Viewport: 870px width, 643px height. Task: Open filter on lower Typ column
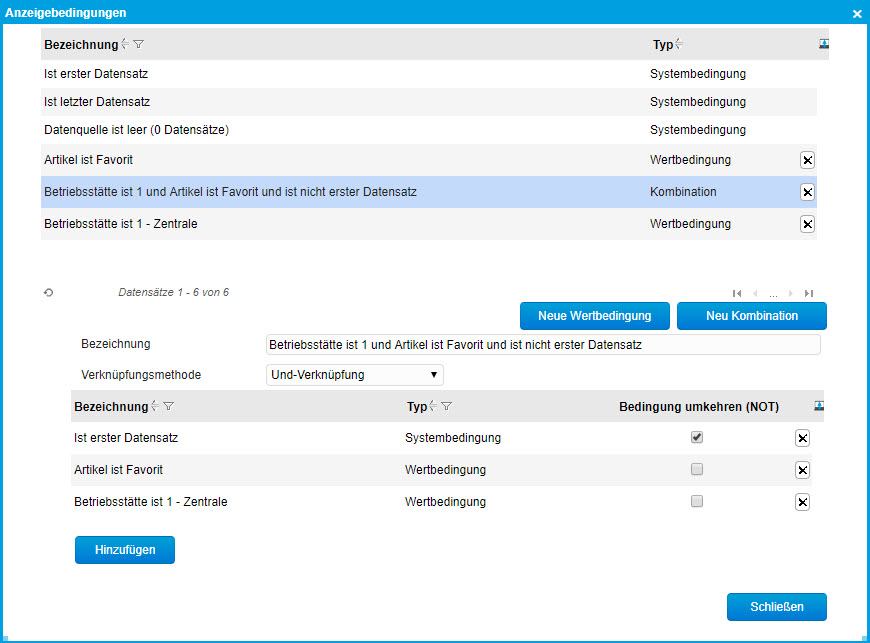446,407
